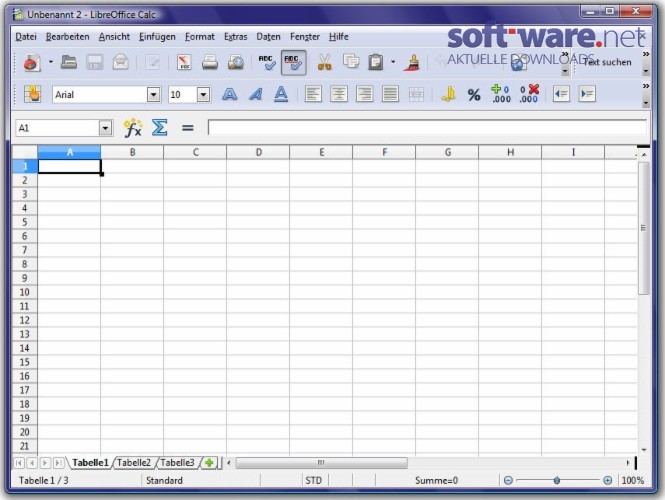The height and width of the screenshot is (500, 665).
Task: Zoom in with the plus button
Action: pos(607,480)
